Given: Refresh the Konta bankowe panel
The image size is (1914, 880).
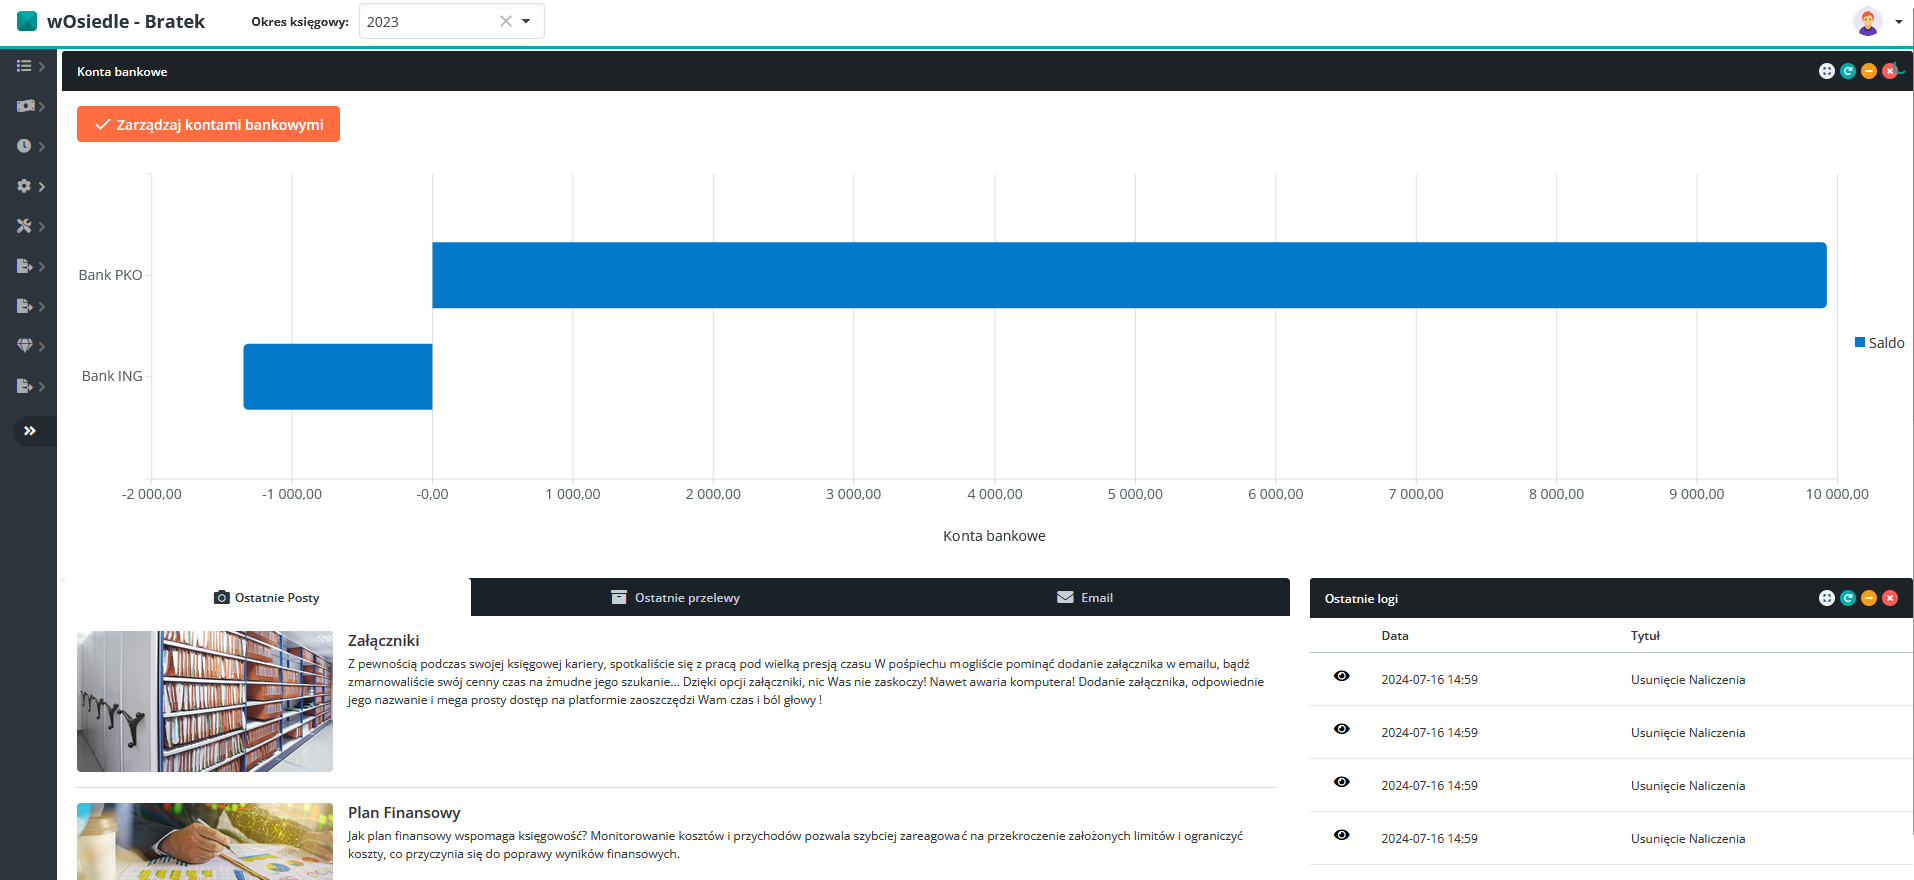Looking at the screenshot, I should click(x=1848, y=71).
